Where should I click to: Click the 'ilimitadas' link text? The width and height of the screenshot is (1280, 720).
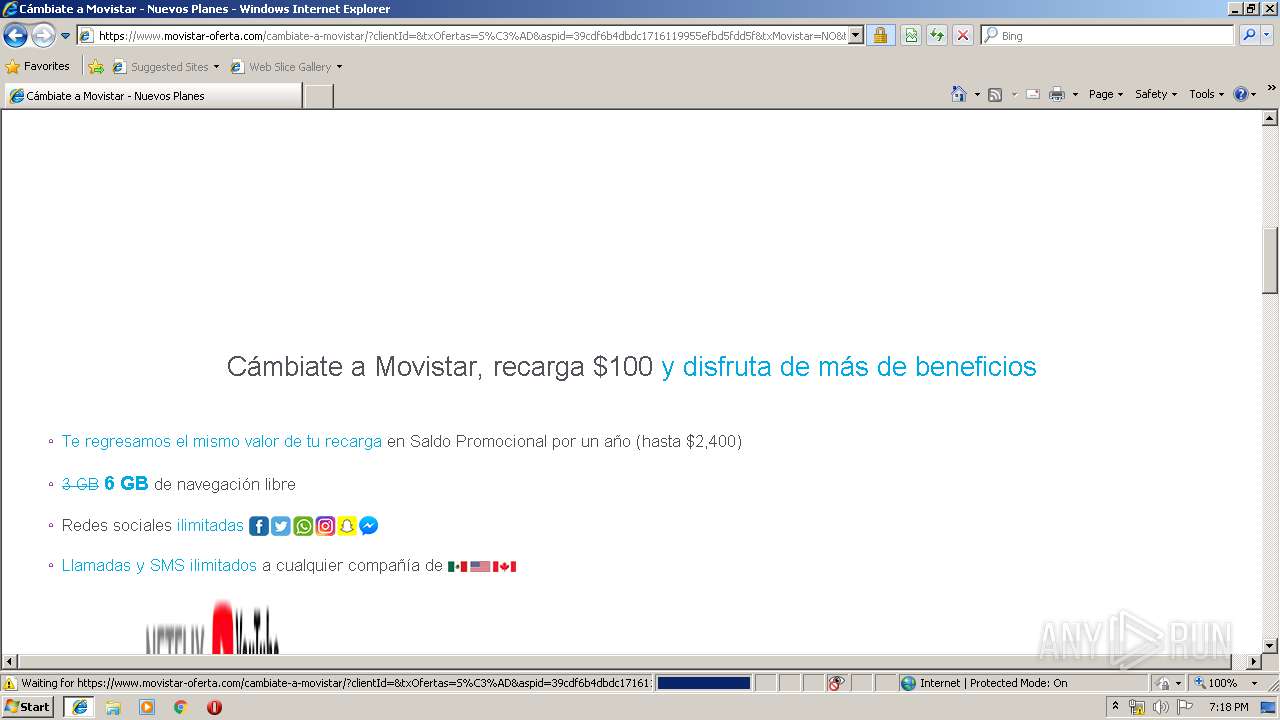coord(210,525)
